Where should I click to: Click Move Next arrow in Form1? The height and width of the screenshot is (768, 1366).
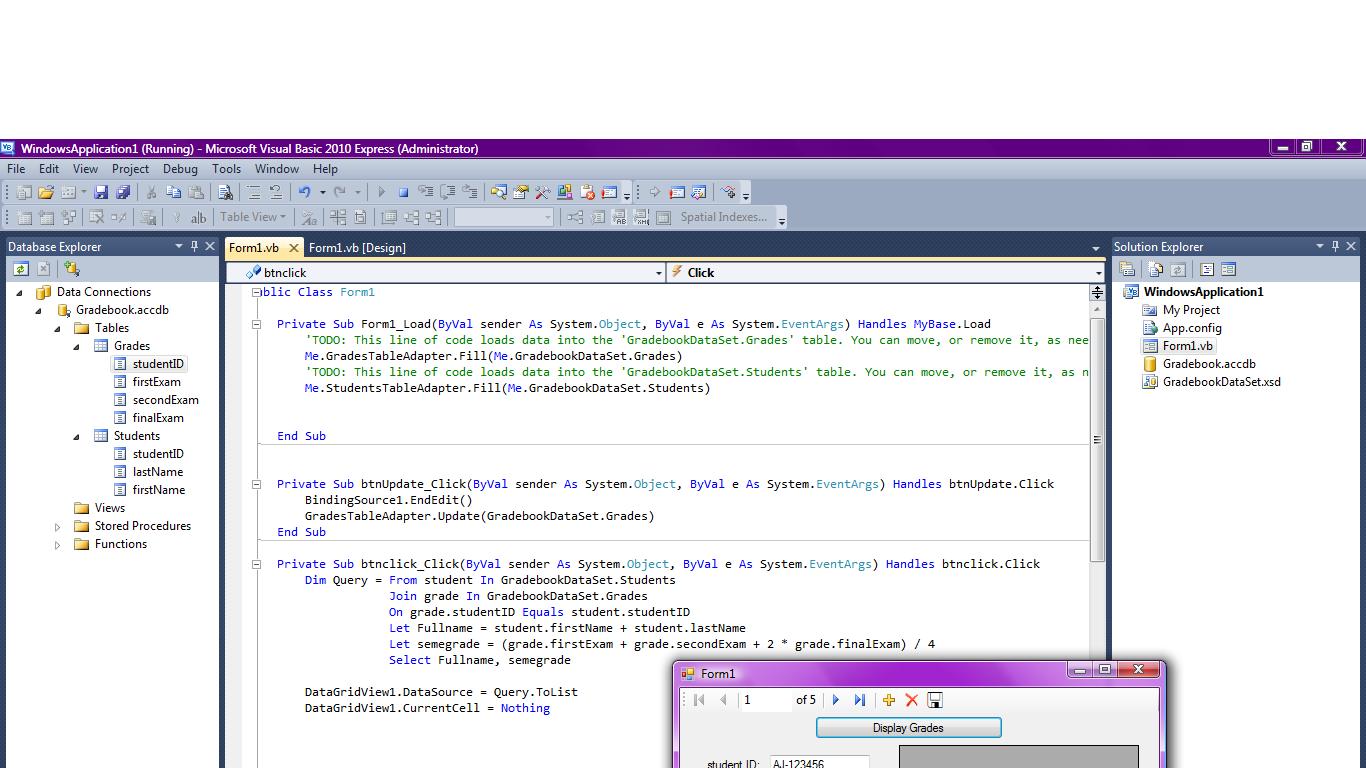click(836, 700)
